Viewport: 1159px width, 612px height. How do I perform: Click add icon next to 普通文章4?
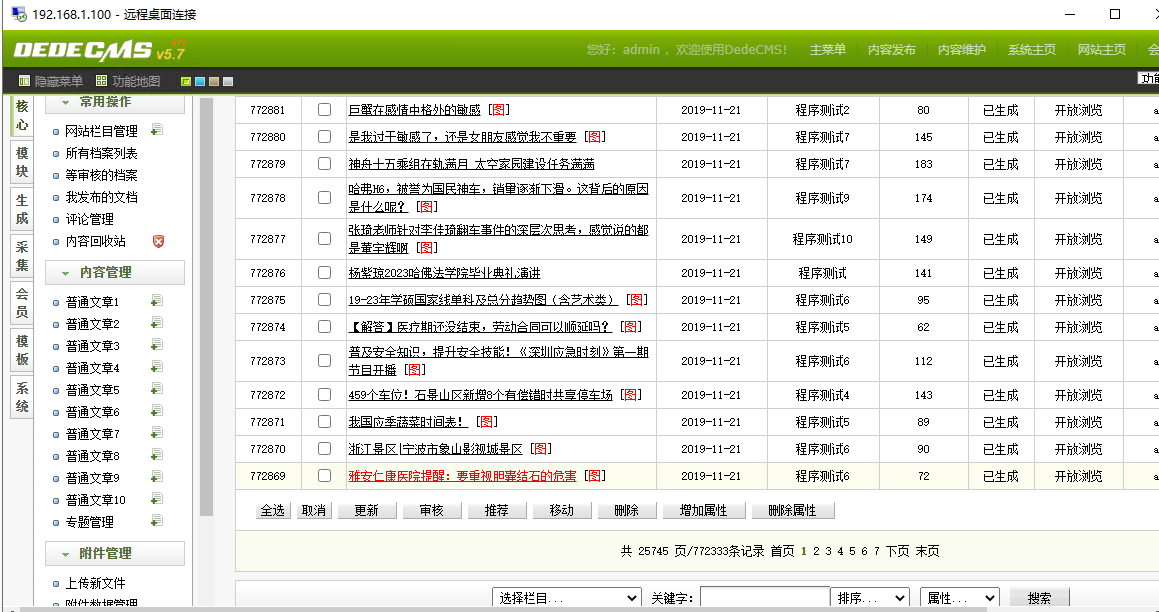click(157, 367)
